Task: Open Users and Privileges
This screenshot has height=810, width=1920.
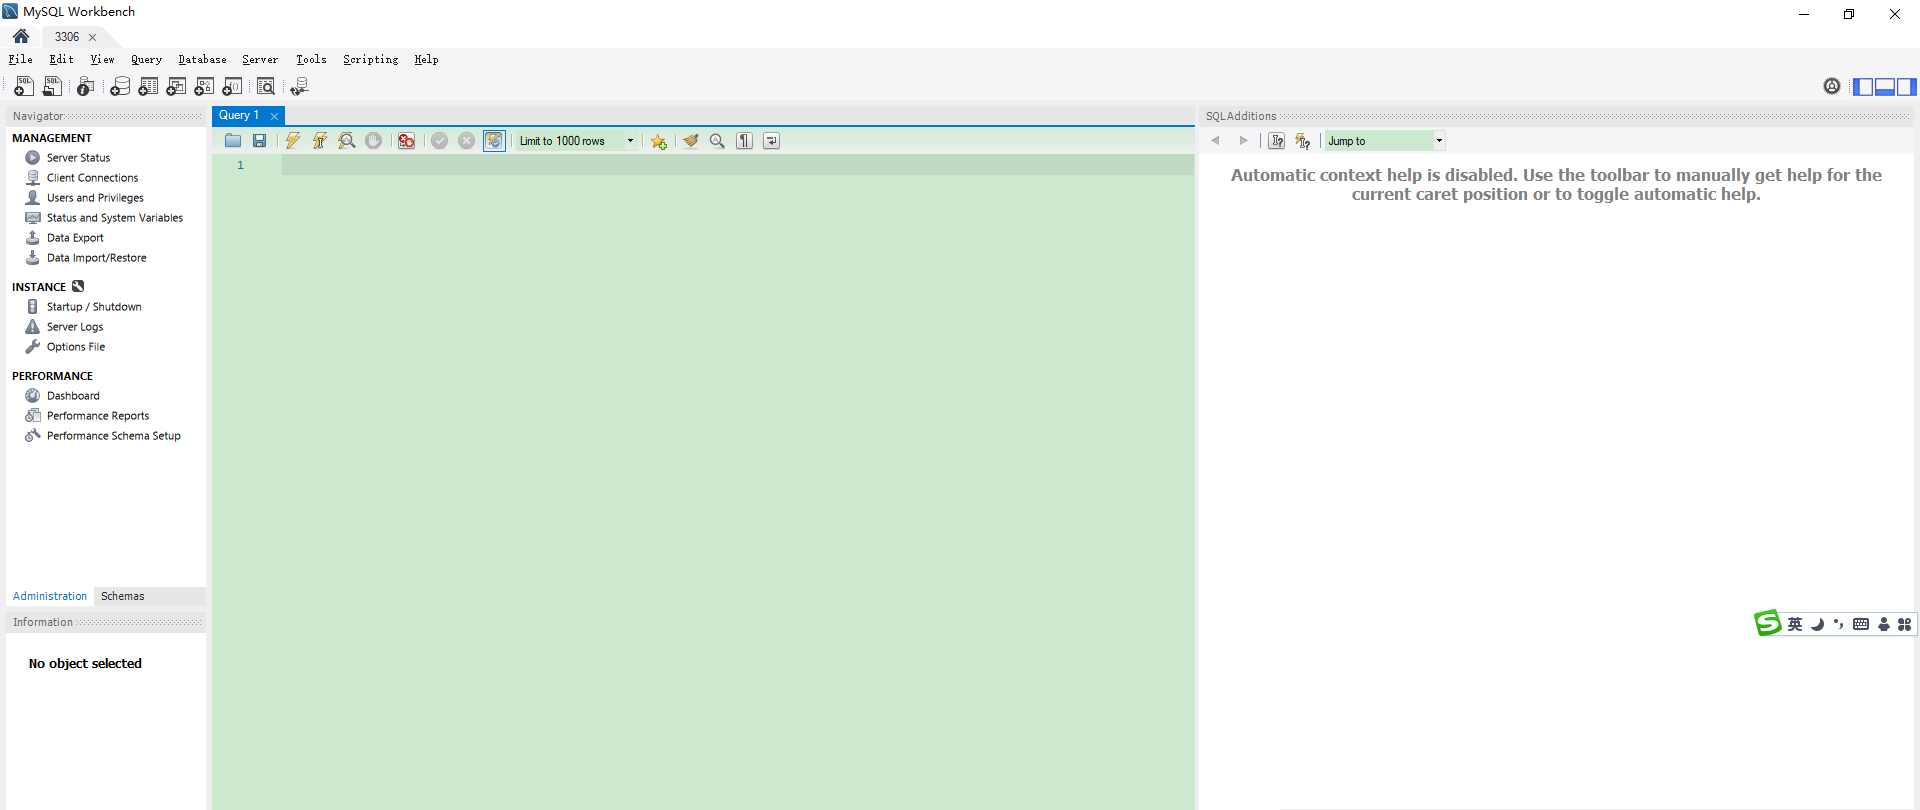Action: pyautogui.click(x=95, y=198)
